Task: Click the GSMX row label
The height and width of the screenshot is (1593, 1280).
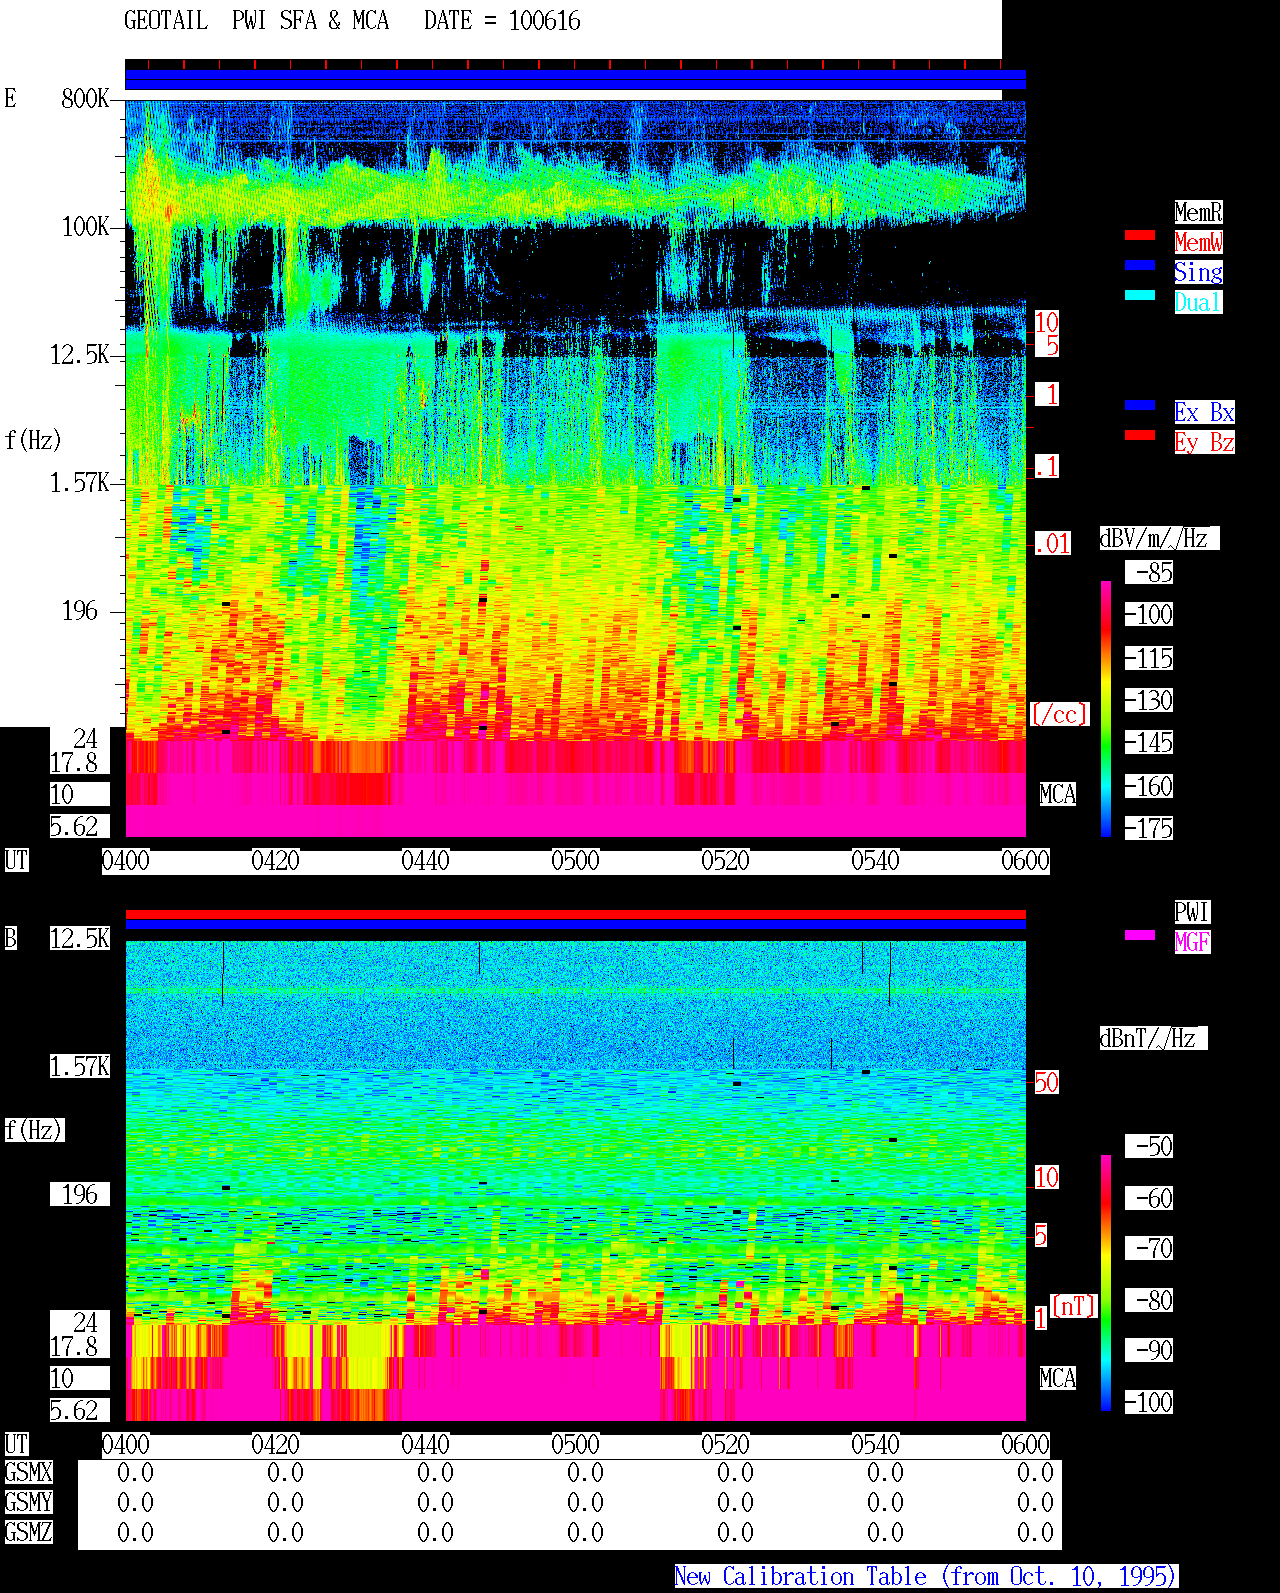Action: tap(28, 1472)
